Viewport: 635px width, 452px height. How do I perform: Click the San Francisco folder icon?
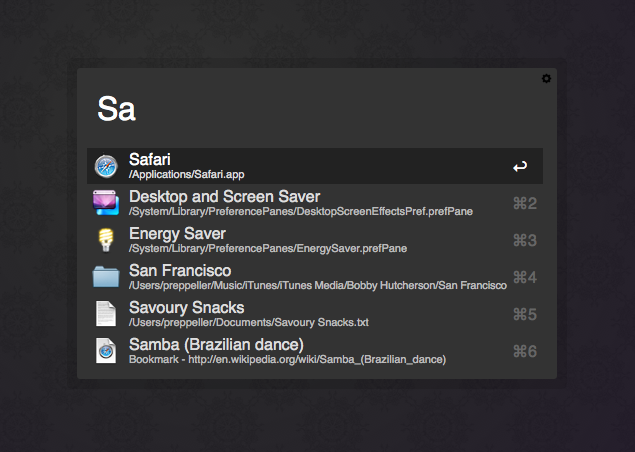[x=106, y=277]
